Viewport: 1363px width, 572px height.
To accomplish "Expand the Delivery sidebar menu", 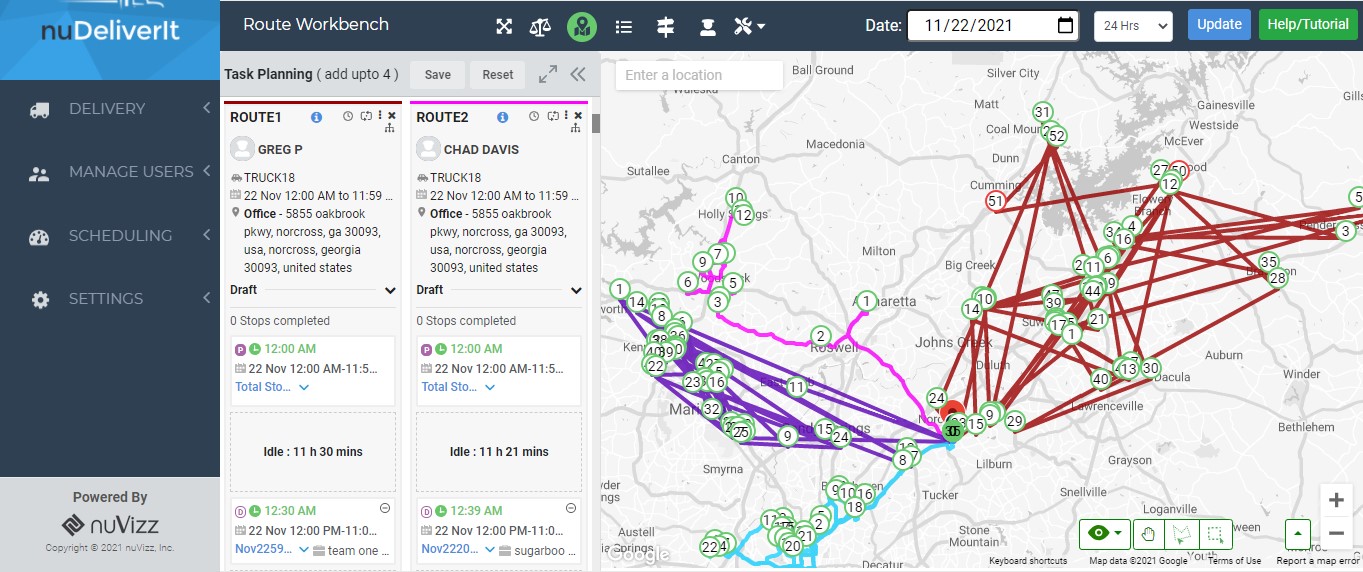I will (110, 108).
